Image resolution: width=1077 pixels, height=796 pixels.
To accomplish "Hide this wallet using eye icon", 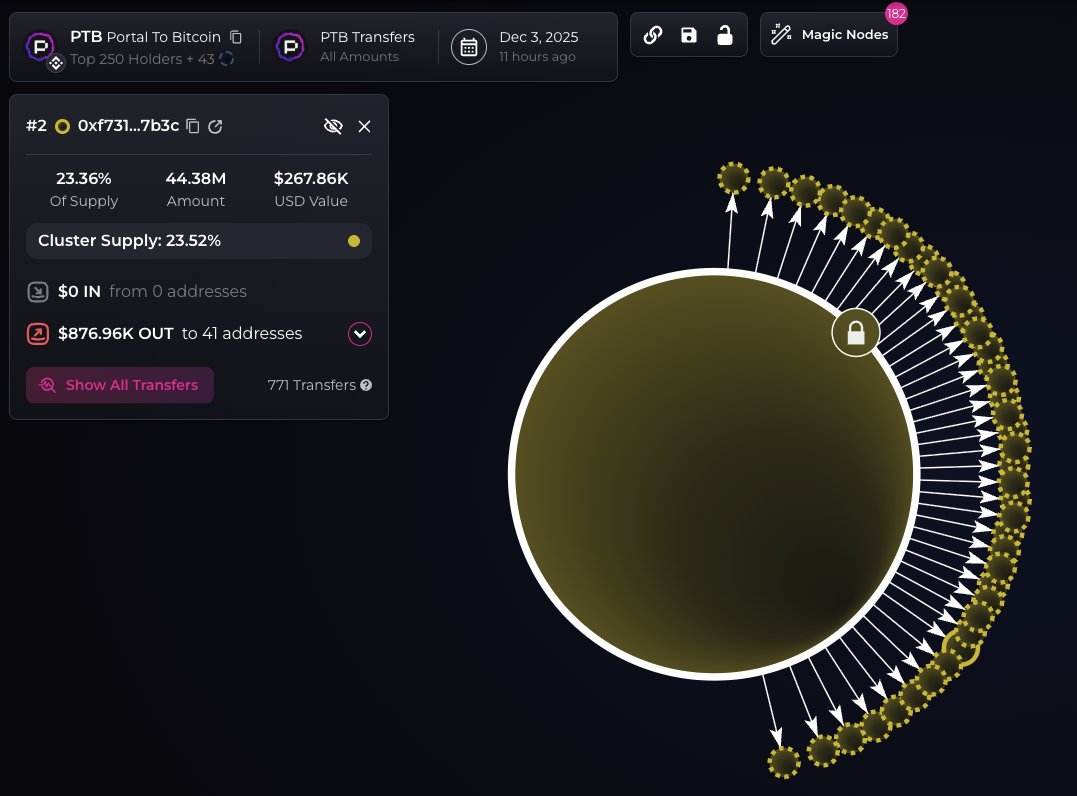I will (333, 126).
